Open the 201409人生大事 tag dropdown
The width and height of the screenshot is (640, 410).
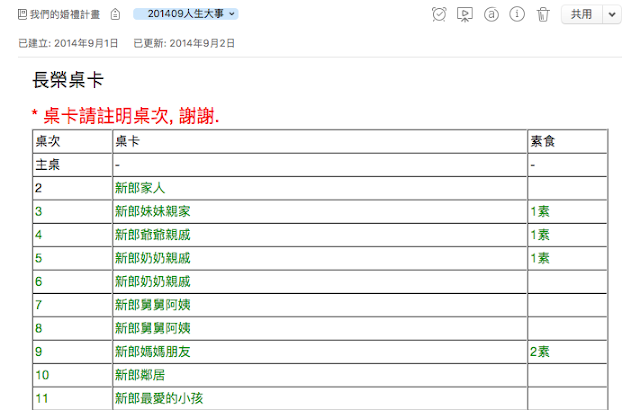pos(186,14)
